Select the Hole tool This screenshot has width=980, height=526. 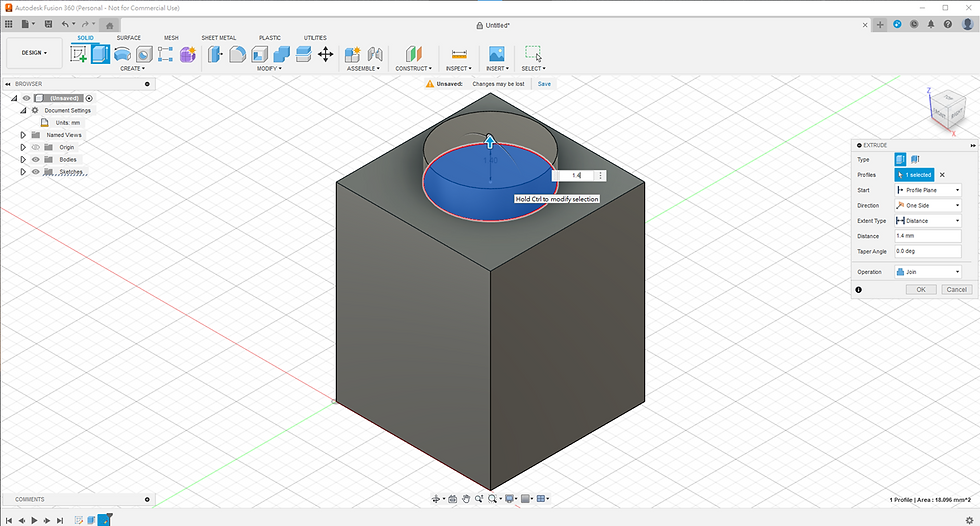click(144, 54)
